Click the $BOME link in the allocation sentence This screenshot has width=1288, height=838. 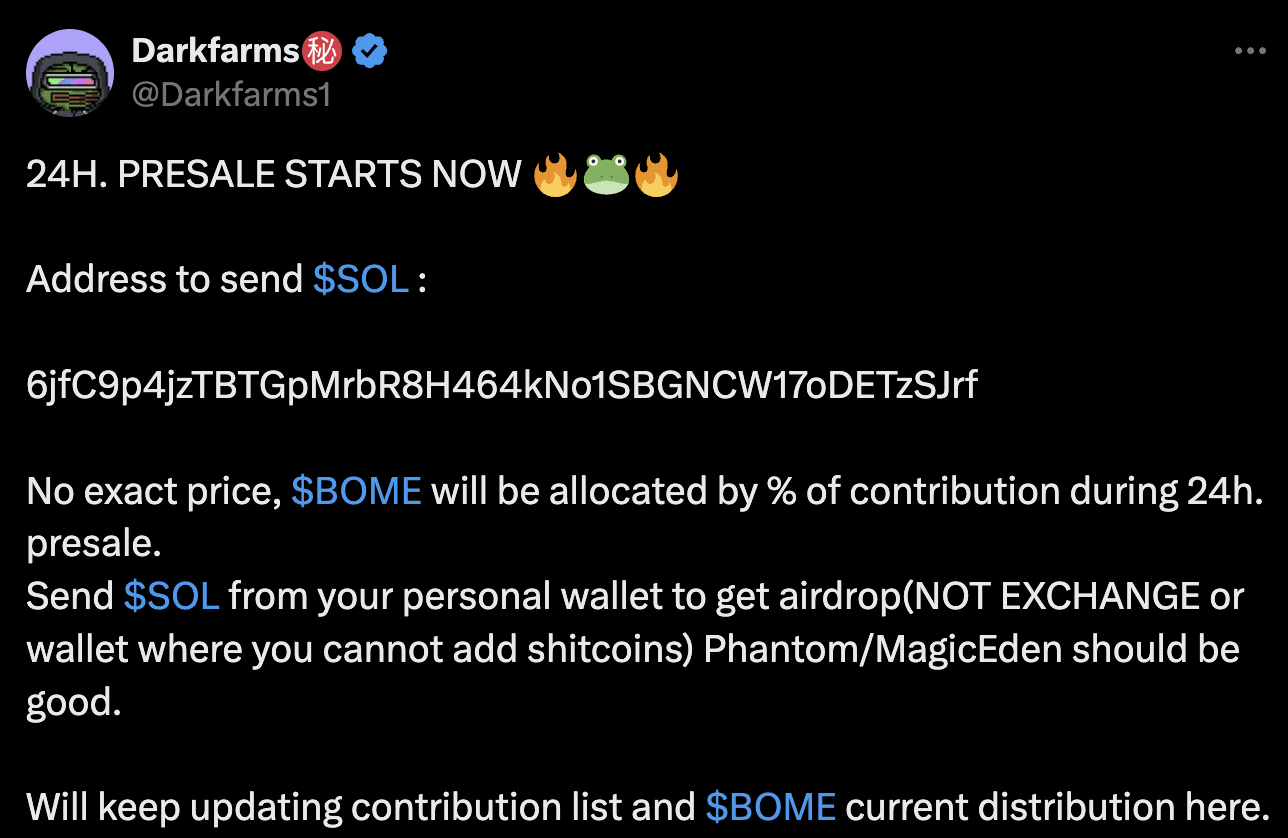pyautogui.click(x=356, y=491)
